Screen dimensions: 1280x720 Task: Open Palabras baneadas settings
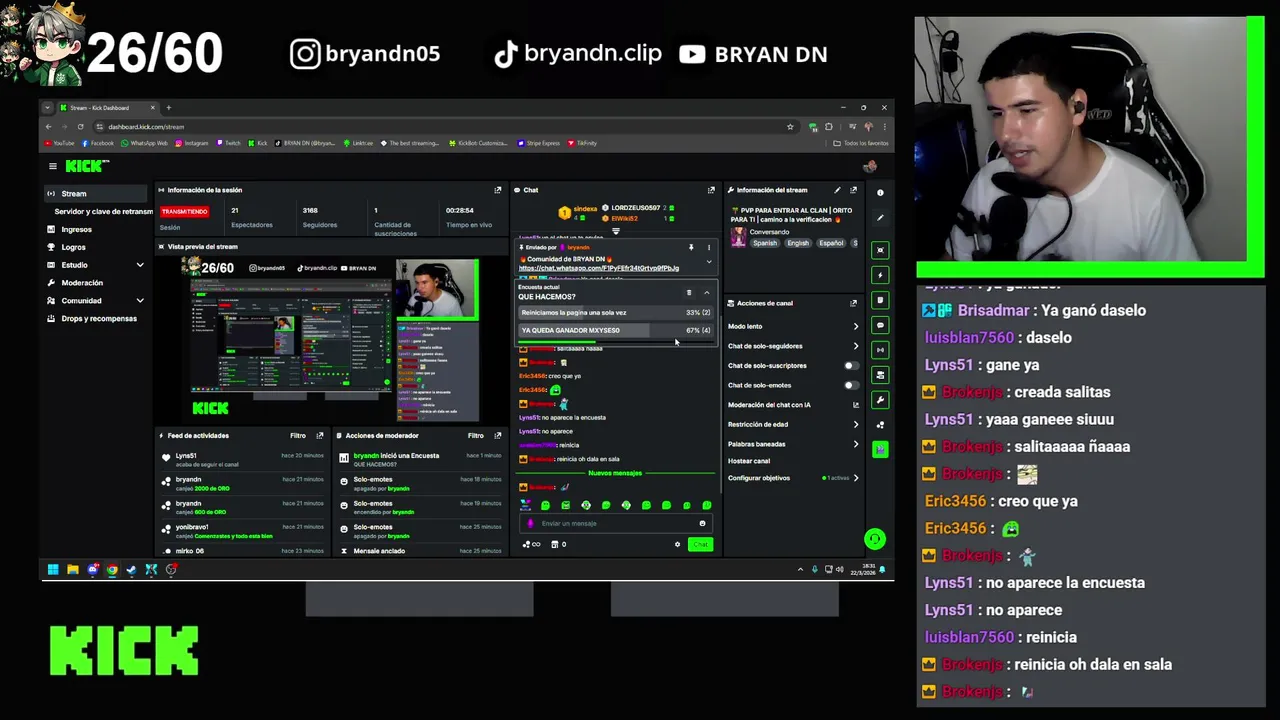[x=855, y=444]
